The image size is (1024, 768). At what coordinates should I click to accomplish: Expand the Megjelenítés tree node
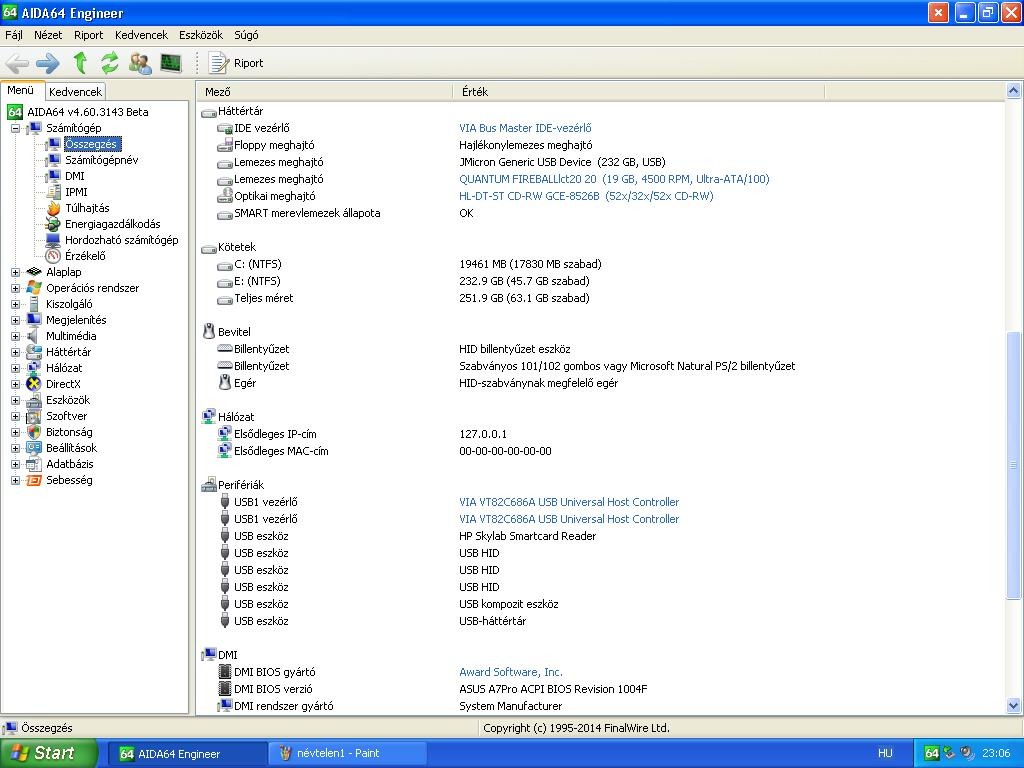coord(16,320)
